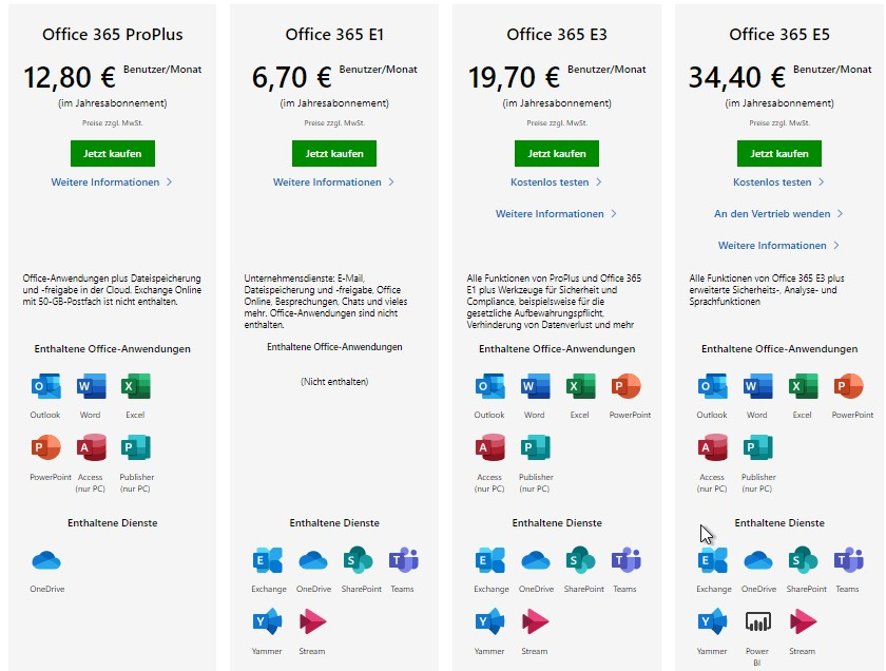Click the Excel icon in Office 365 E3
Image resolution: width=886 pixels, height=671 pixels.
click(x=580, y=386)
